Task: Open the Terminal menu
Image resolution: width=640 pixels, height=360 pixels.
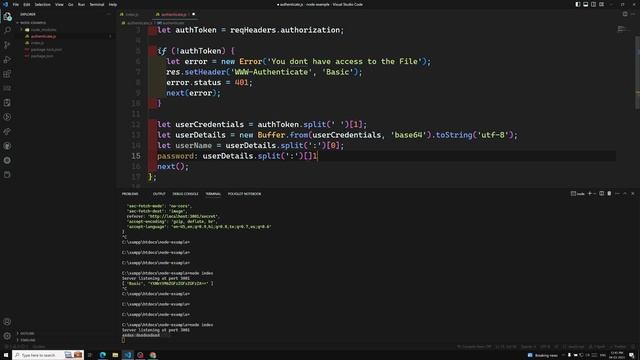Action: (97, 4)
